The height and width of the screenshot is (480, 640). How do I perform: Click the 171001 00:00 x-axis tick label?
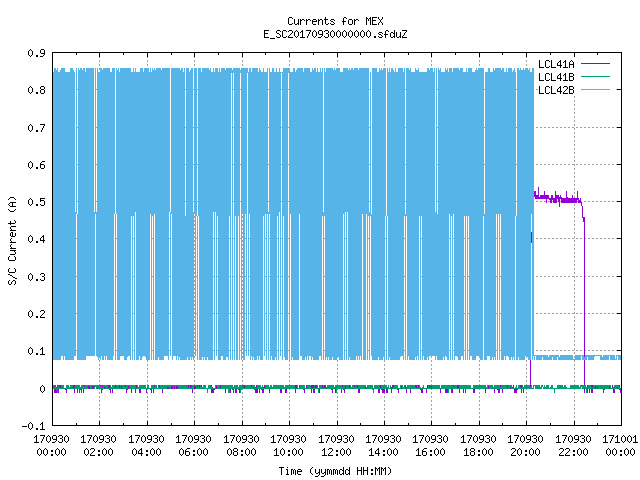pos(620,446)
